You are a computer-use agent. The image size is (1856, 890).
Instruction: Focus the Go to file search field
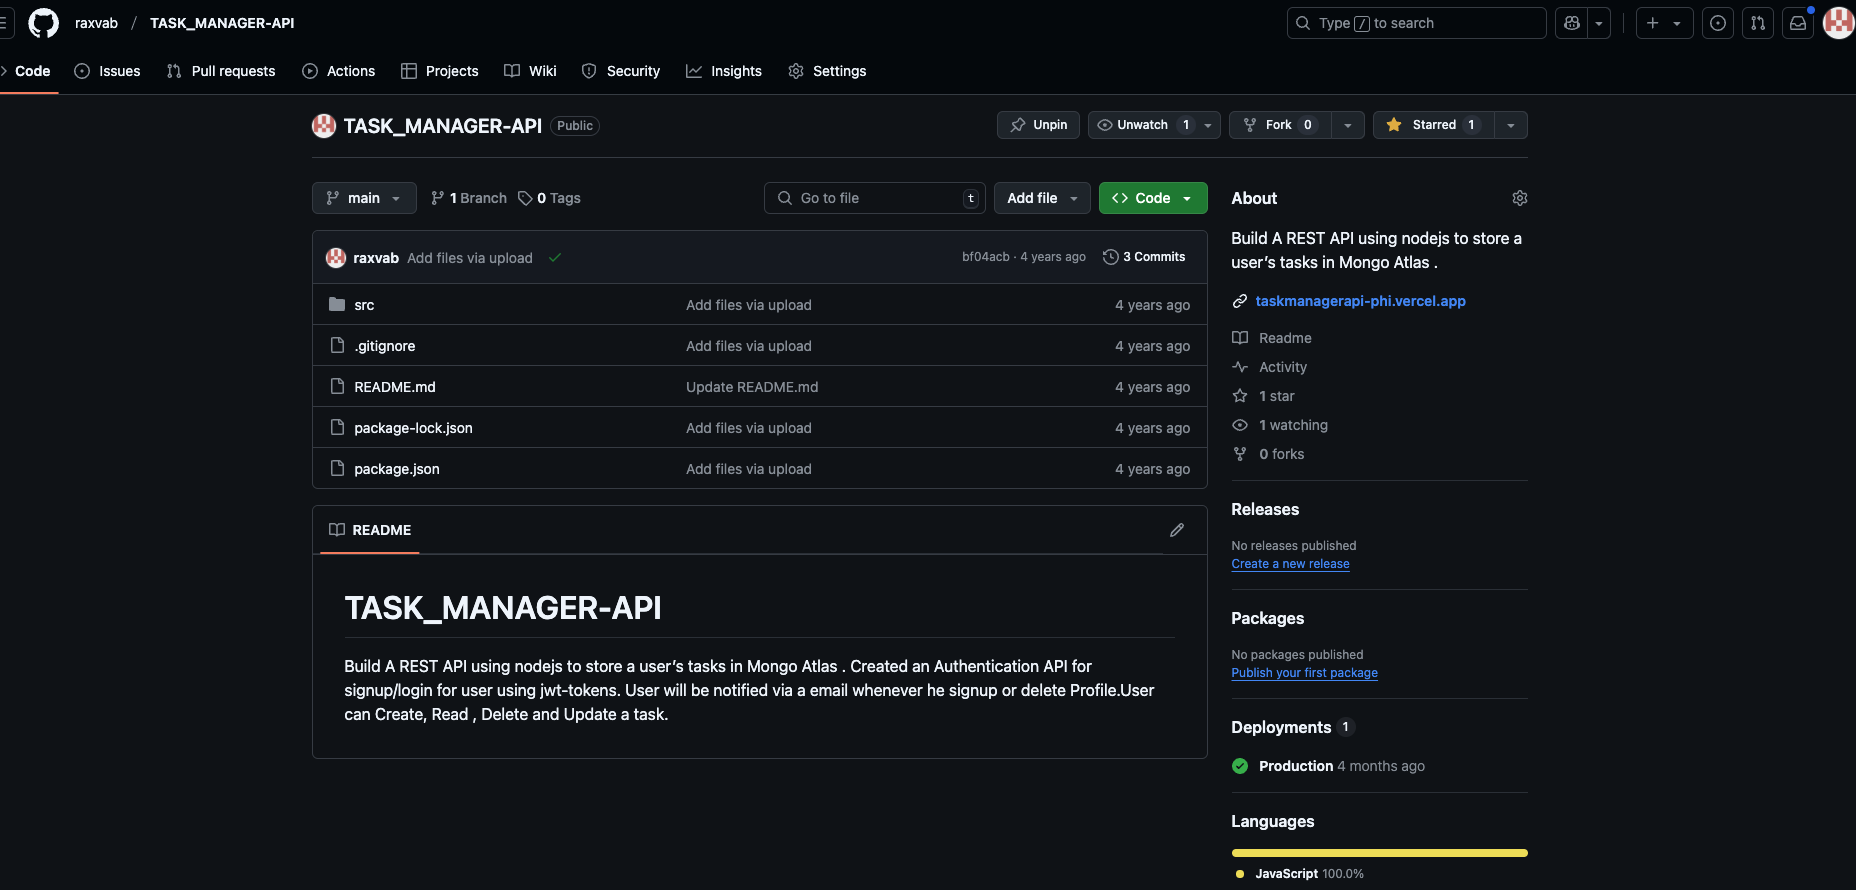coord(875,198)
